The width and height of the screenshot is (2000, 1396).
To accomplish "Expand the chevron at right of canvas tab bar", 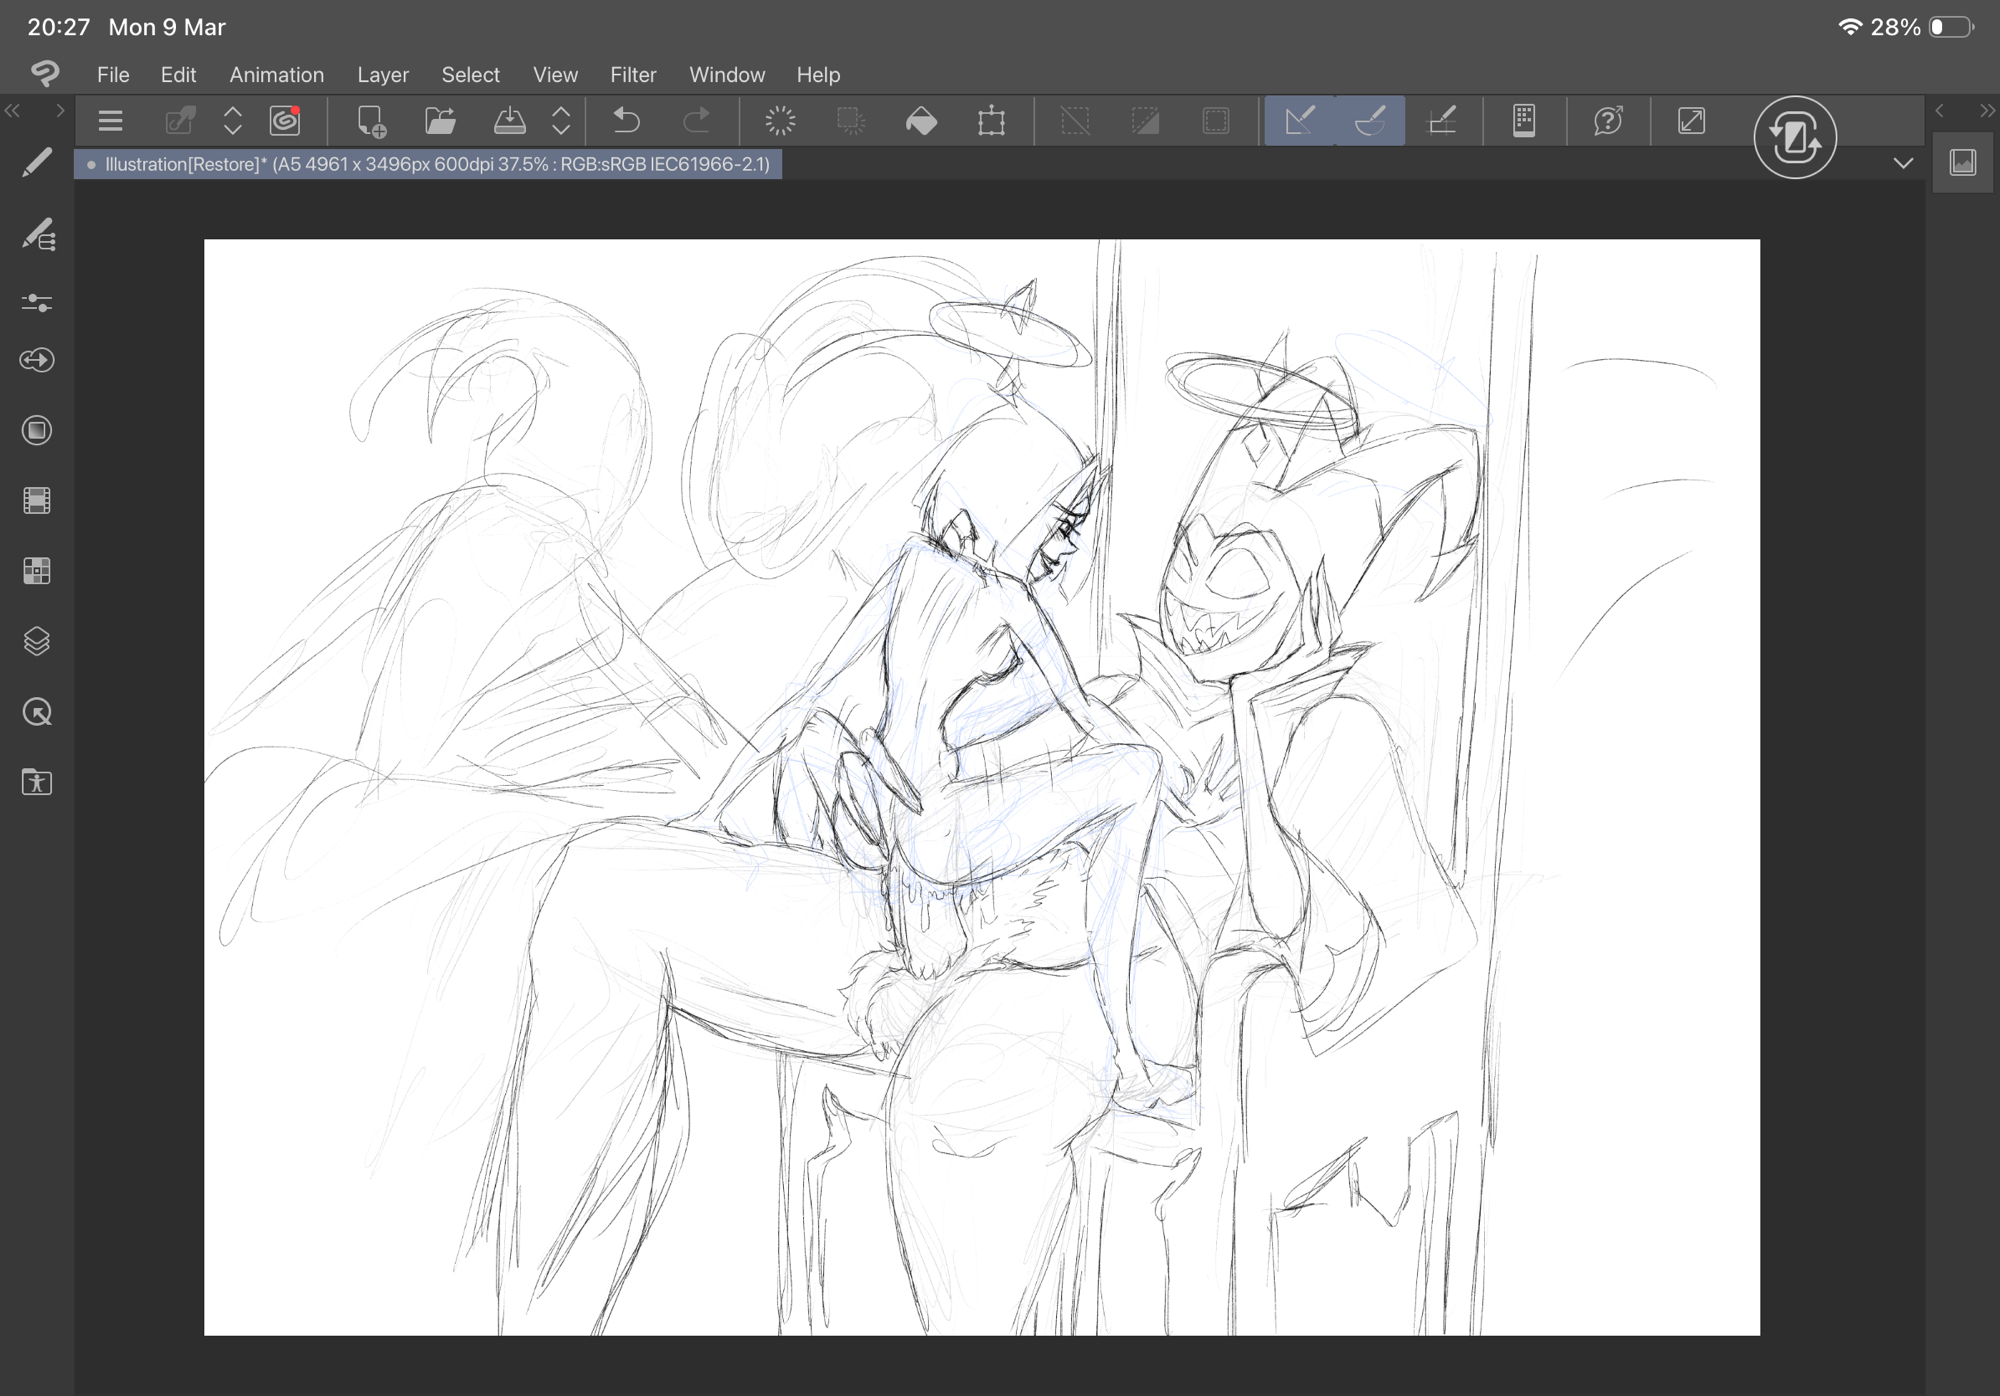I will click(1903, 163).
